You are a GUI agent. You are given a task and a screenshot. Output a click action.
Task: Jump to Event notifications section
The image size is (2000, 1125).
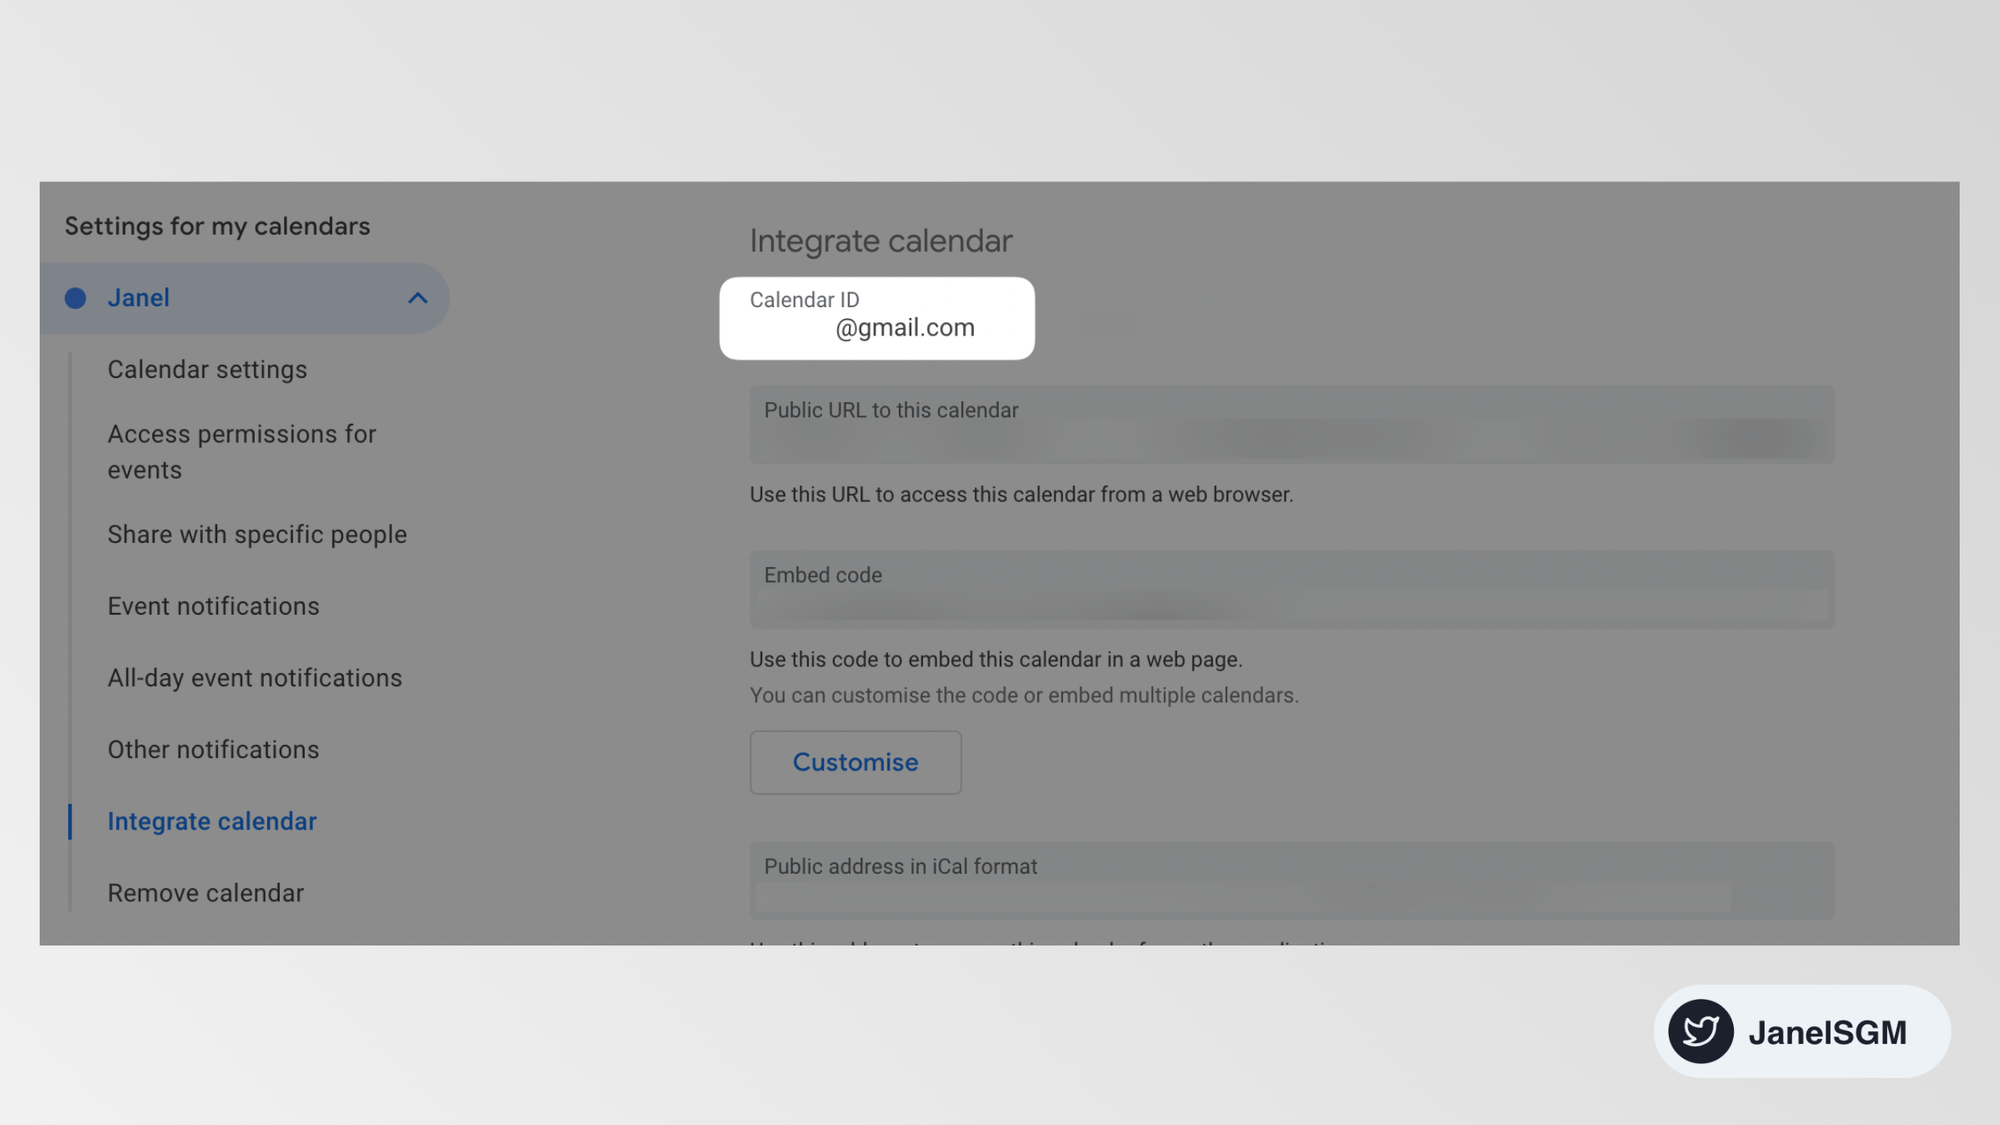pyautogui.click(x=213, y=607)
